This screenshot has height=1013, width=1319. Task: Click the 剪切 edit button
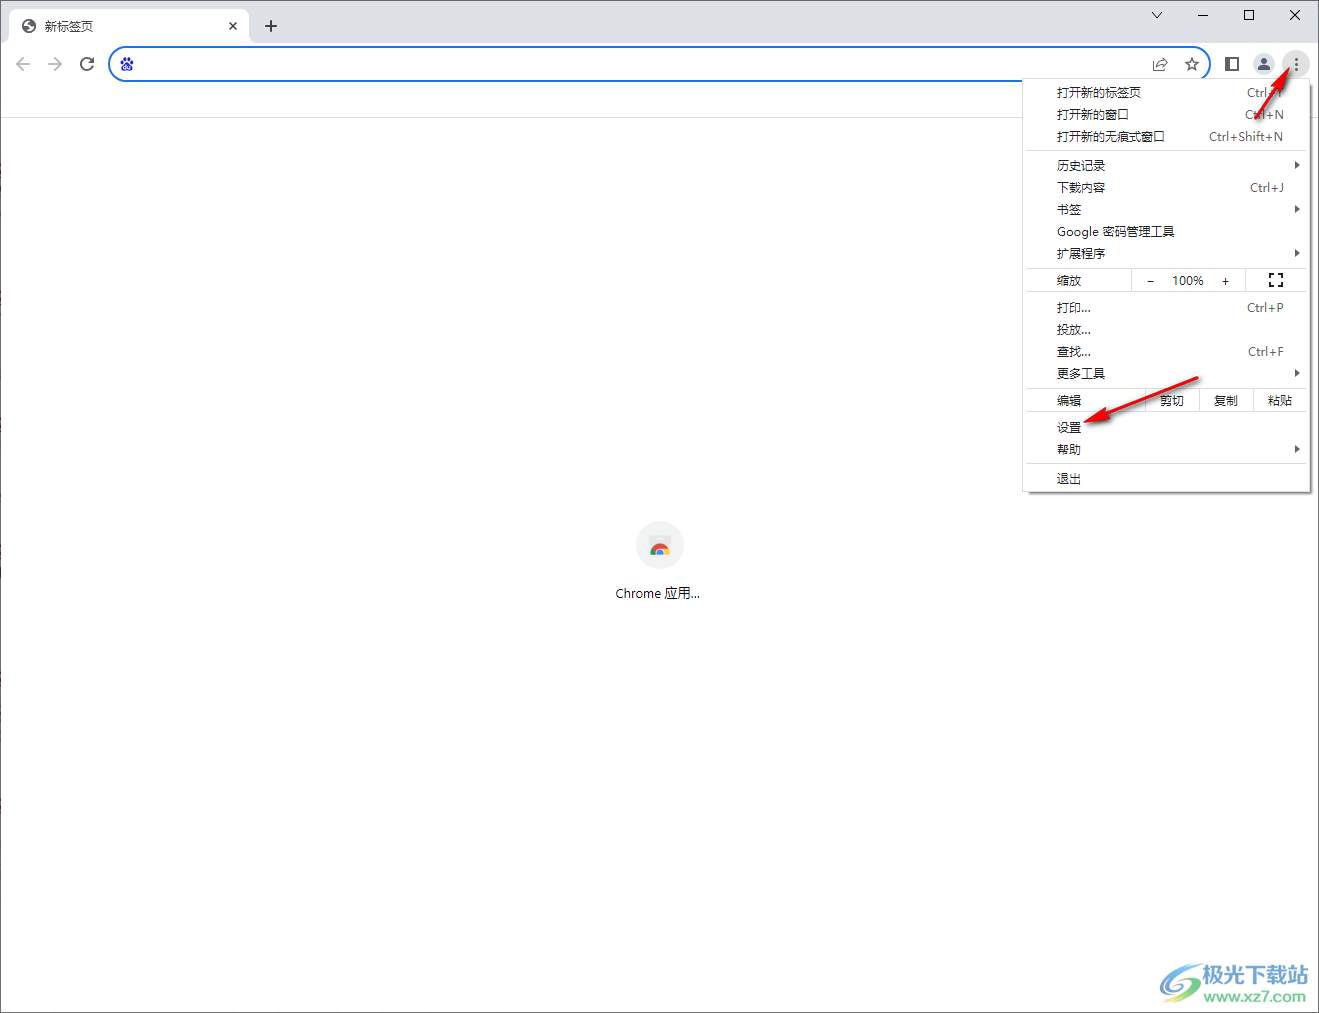point(1172,401)
